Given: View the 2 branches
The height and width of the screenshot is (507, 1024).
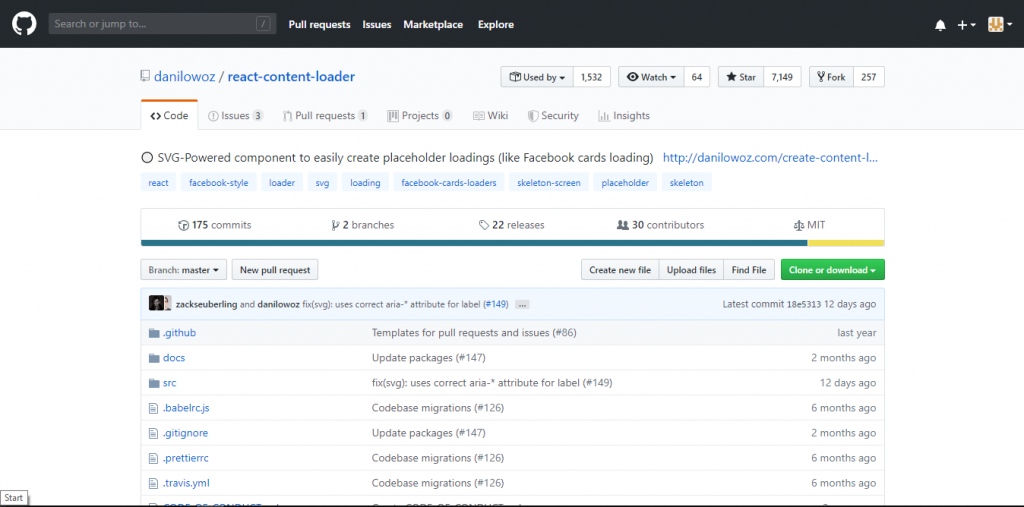Looking at the screenshot, I should [x=363, y=225].
